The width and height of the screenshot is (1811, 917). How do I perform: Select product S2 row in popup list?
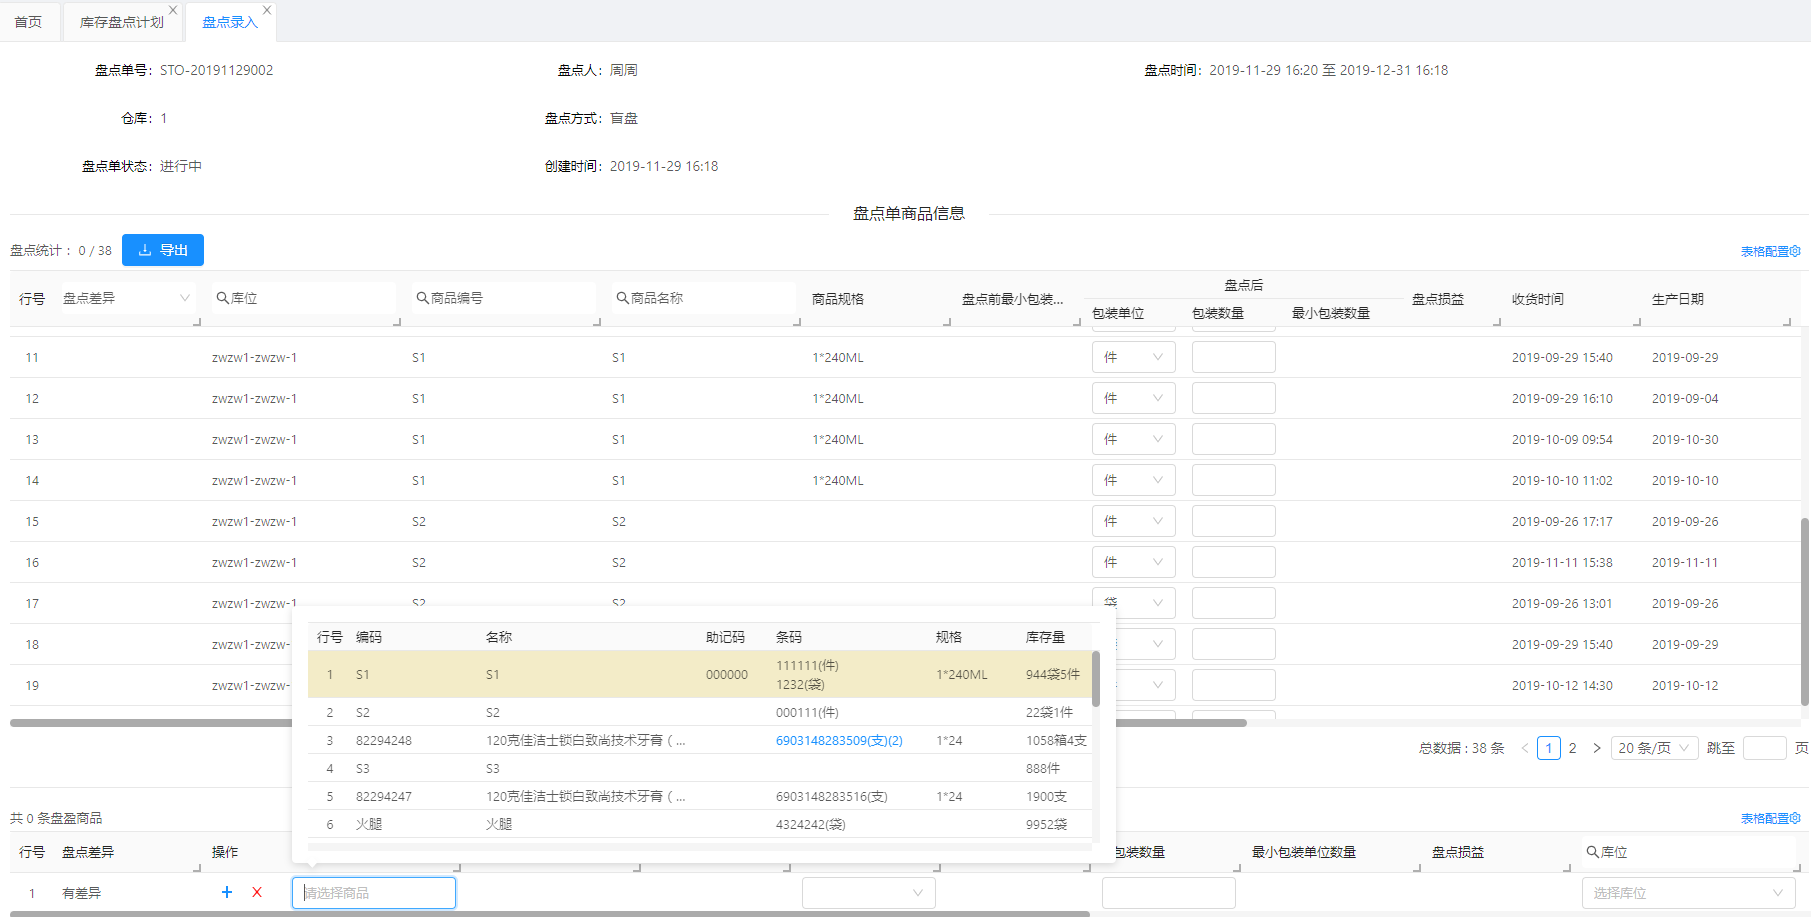click(700, 712)
